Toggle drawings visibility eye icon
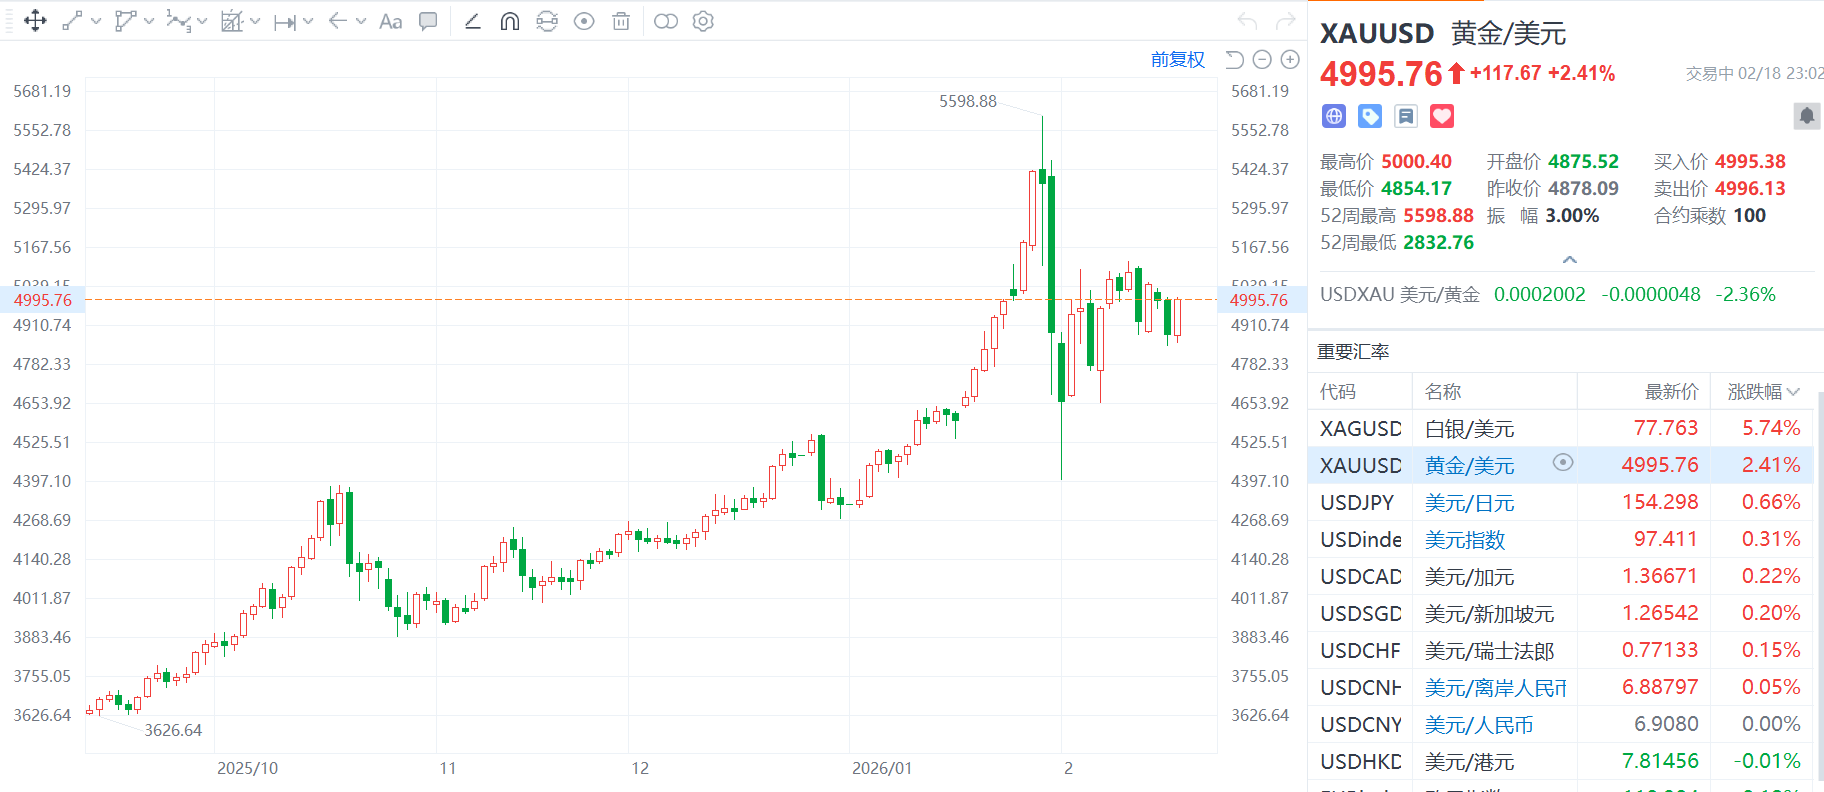 (584, 21)
